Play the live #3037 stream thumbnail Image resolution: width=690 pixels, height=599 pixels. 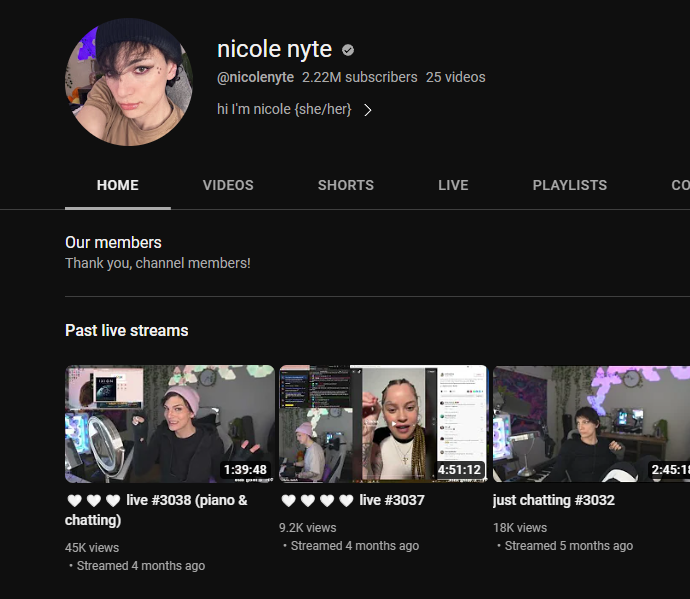tap(384, 424)
